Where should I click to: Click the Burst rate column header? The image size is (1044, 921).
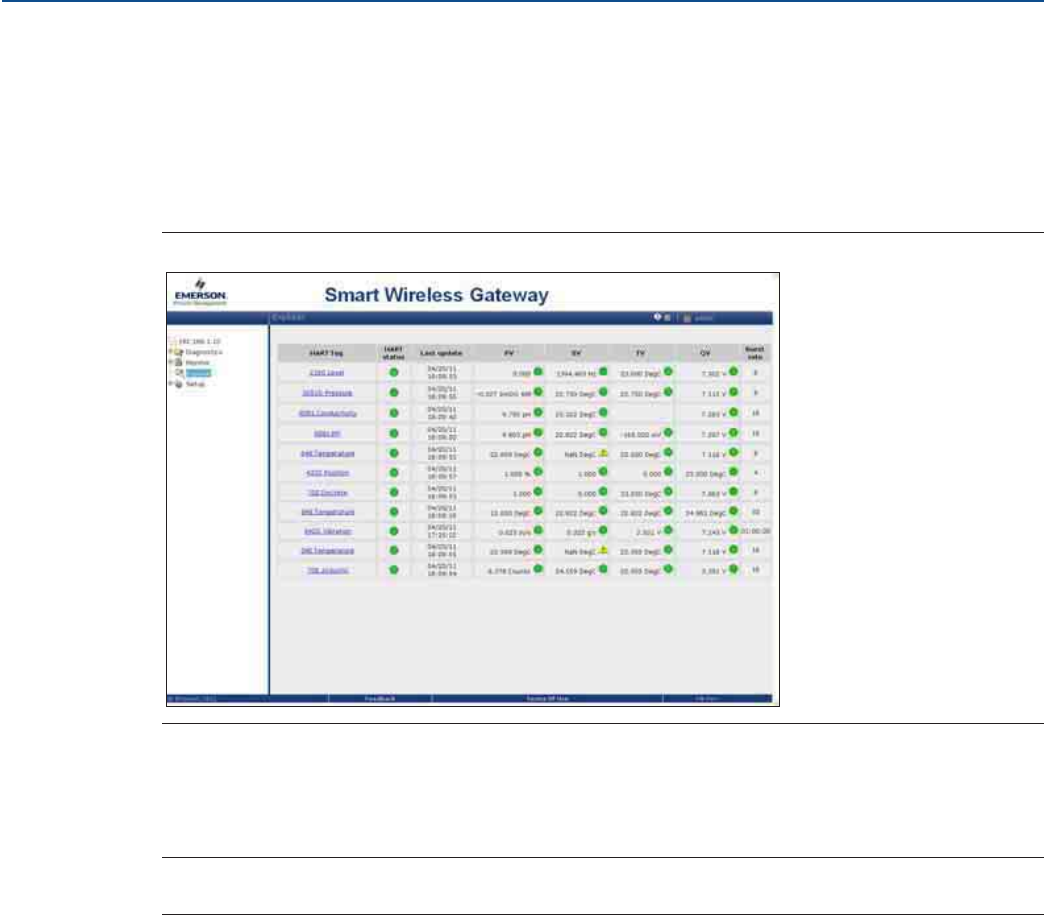(x=755, y=353)
